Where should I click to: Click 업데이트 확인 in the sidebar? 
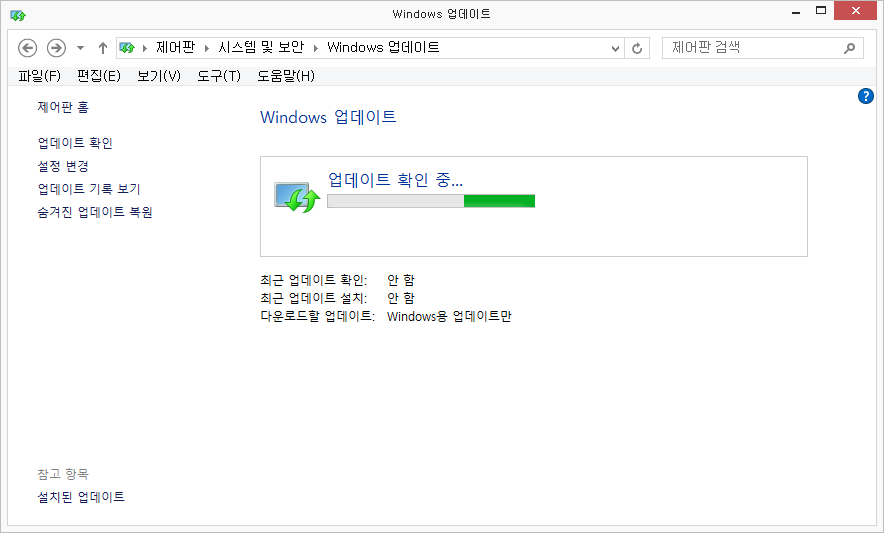click(75, 143)
